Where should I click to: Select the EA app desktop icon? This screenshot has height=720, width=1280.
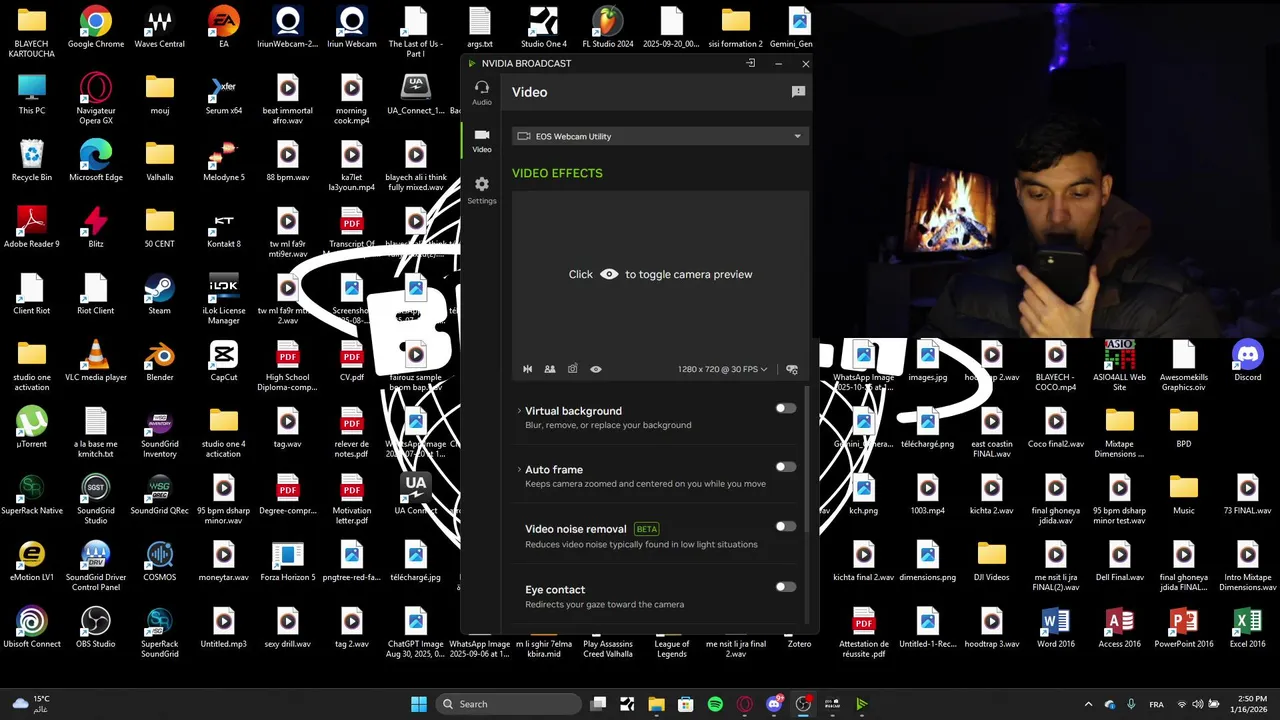pyautogui.click(x=224, y=28)
